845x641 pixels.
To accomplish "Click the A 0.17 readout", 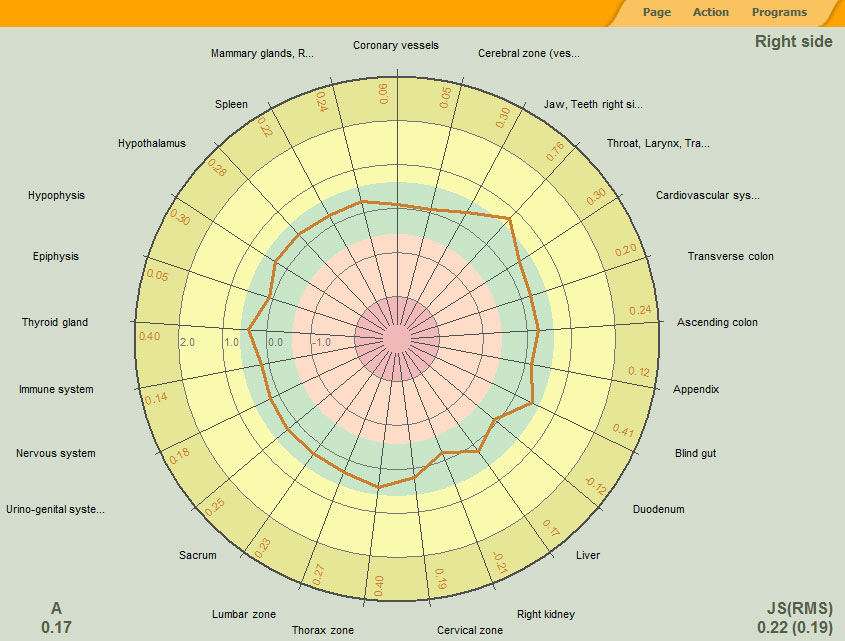I will pyautogui.click(x=56, y=618).
